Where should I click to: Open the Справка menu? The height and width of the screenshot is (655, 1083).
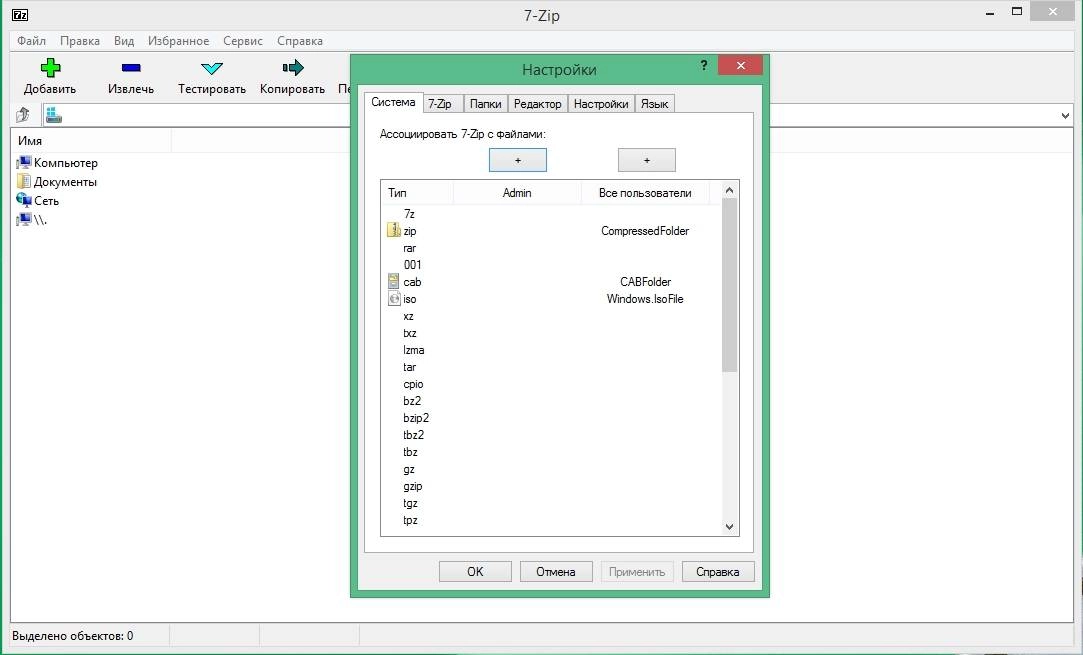300,41
